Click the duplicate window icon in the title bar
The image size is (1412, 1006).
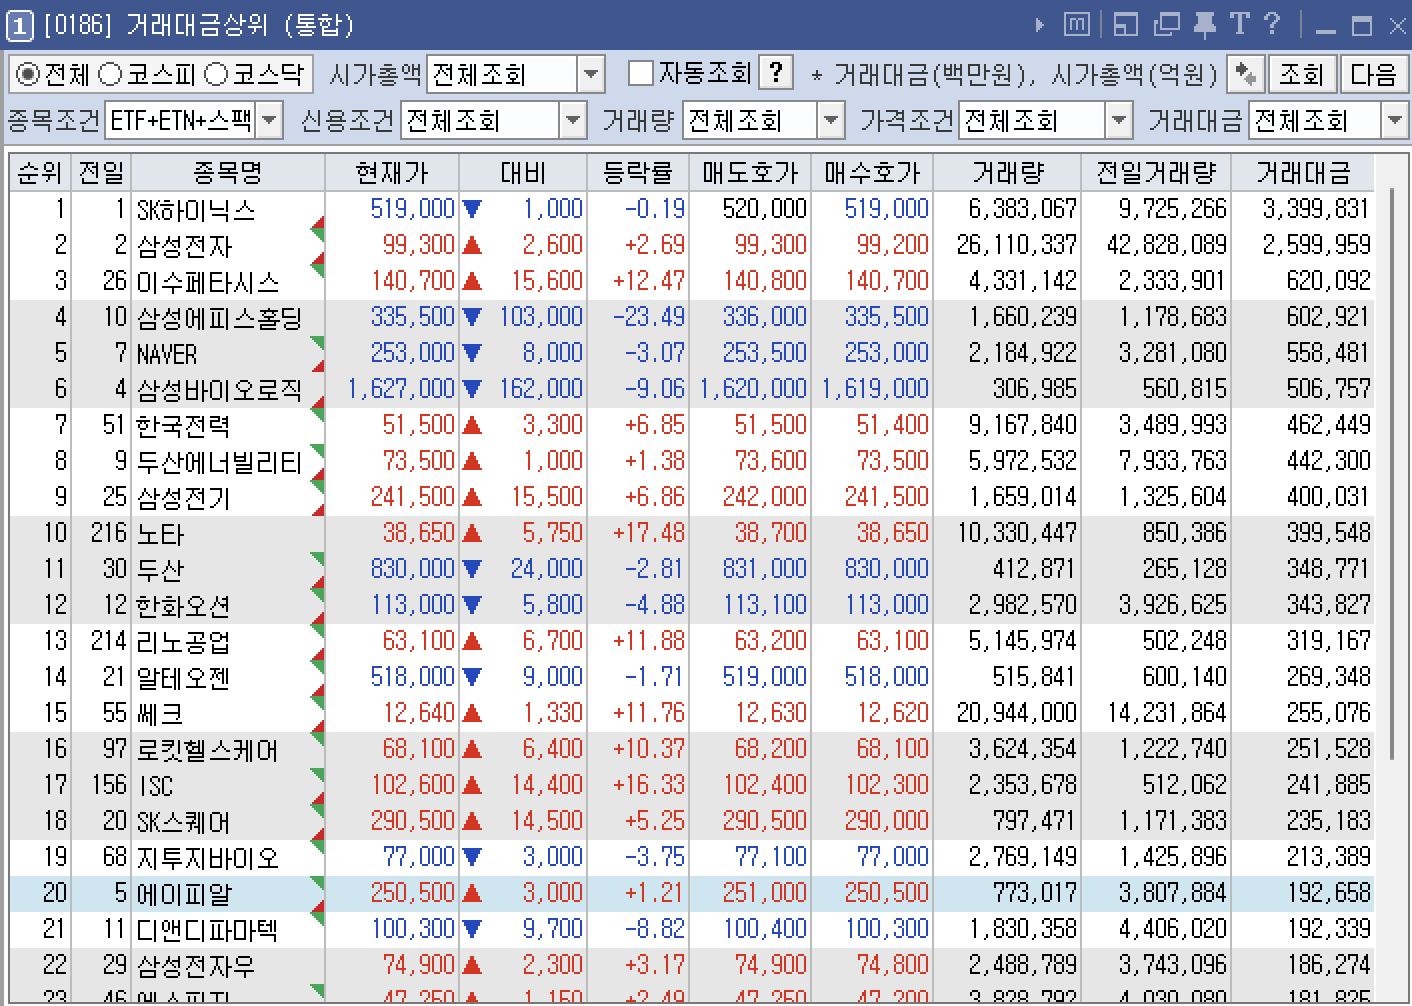(x=1166, y=24)
